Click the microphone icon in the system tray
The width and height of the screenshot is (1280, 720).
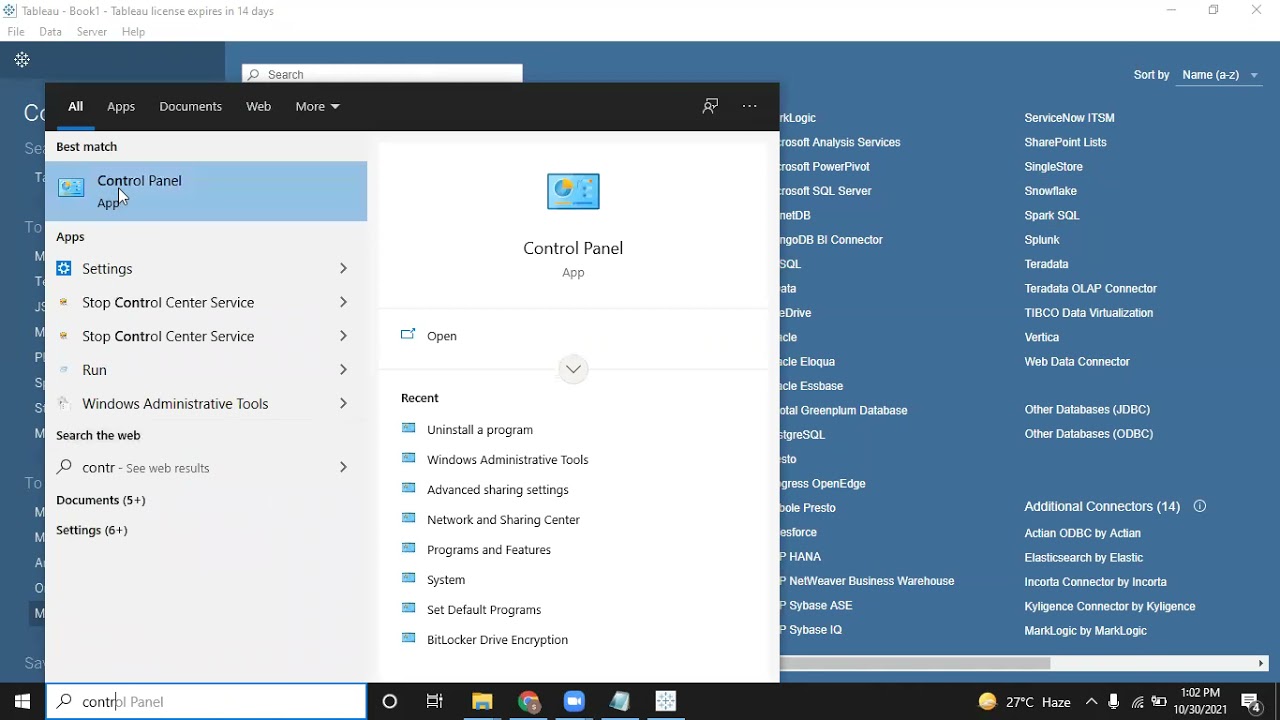tap(1114, 702)
